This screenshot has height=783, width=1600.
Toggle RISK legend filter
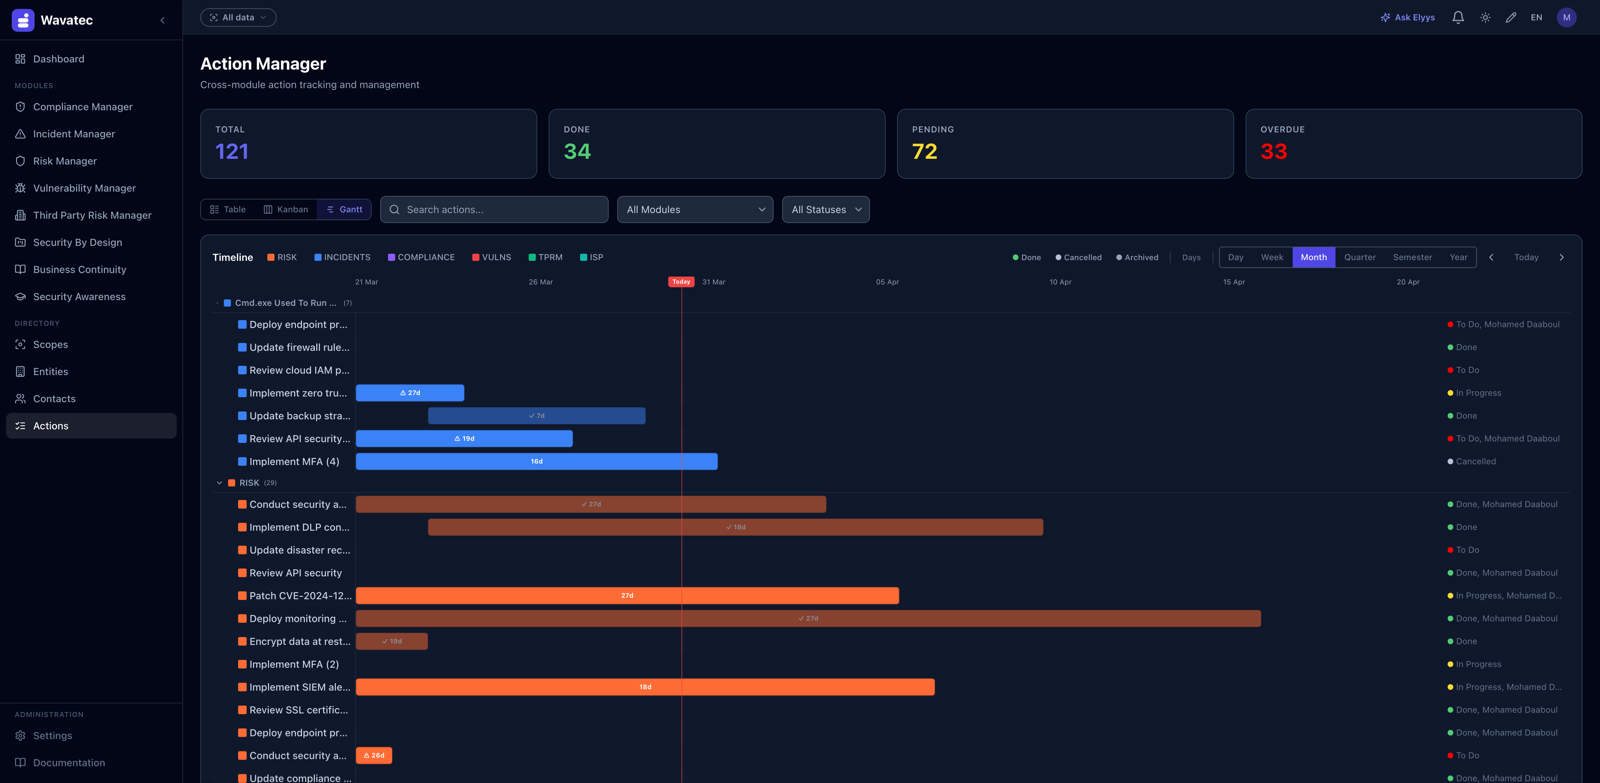pos(282,257)
